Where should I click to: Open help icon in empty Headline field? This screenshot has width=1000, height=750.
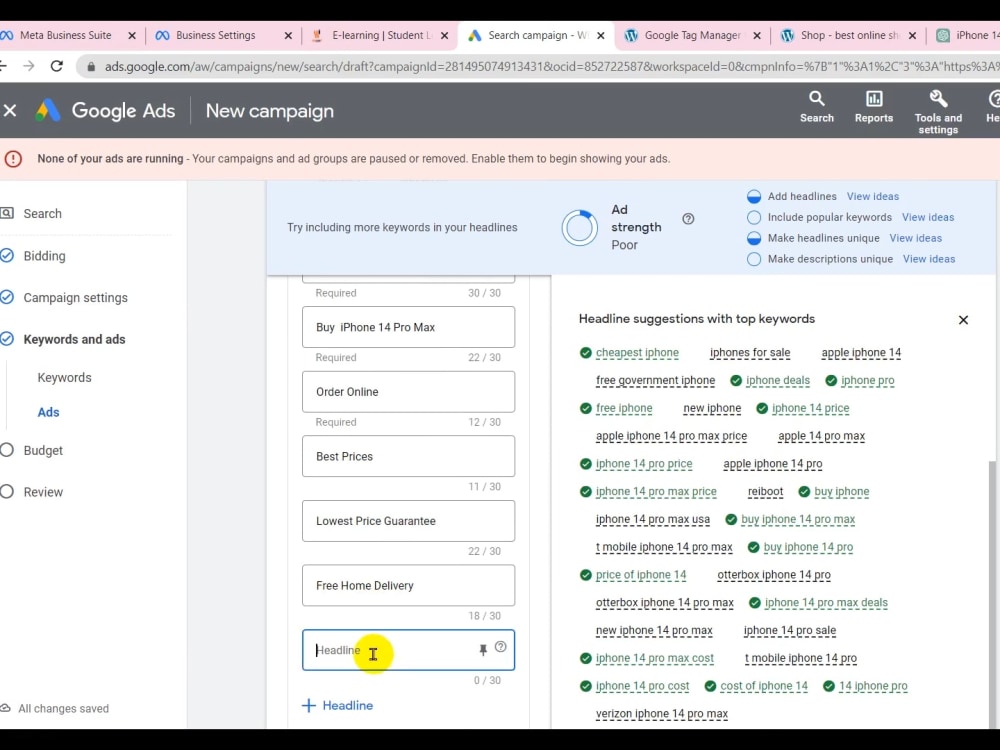[x=501, y=647]
